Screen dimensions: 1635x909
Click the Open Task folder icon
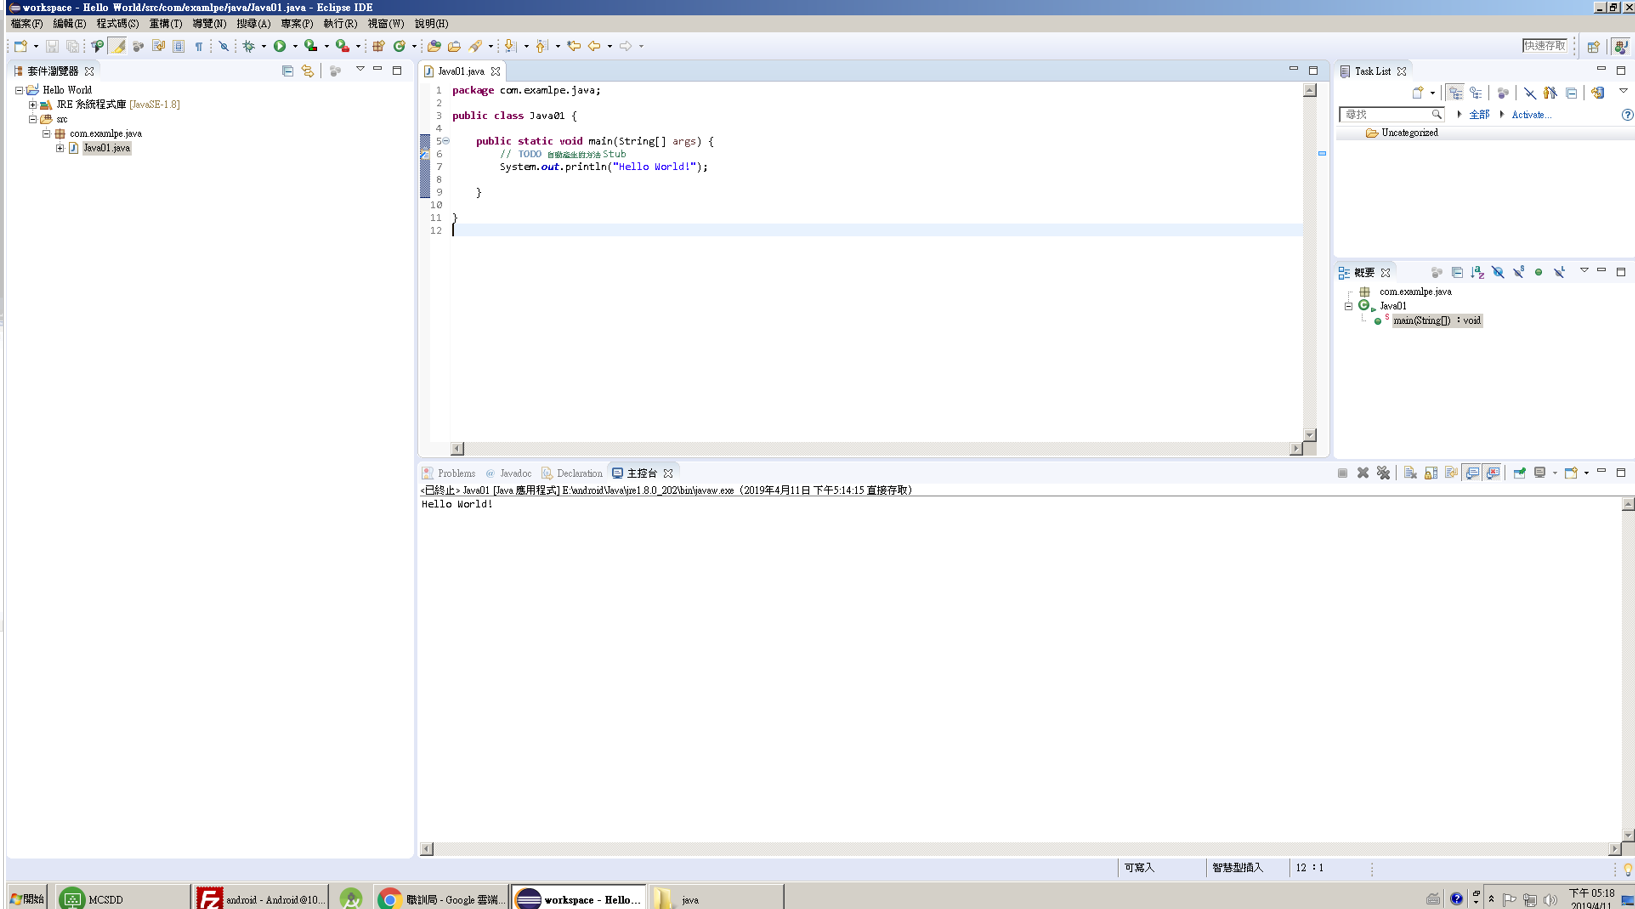click(x=454, y=46)
